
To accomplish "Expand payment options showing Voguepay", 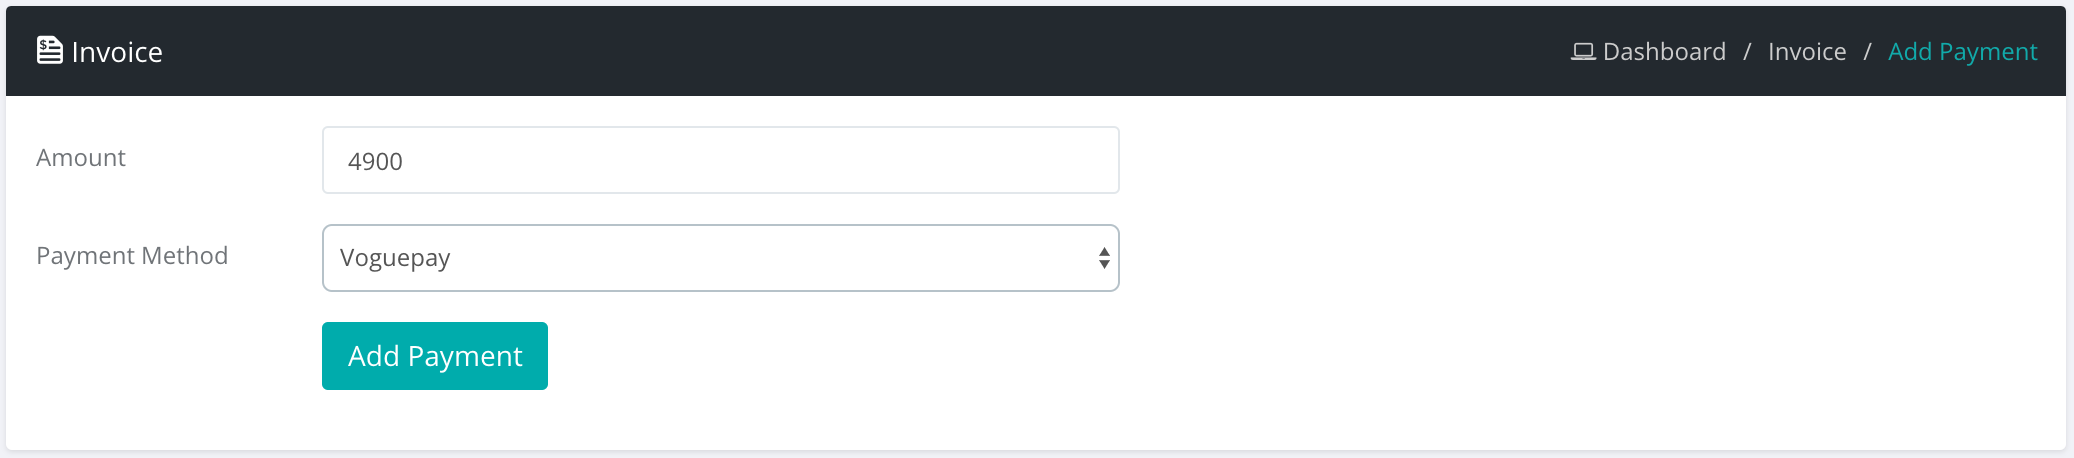I will pos(720,258).
